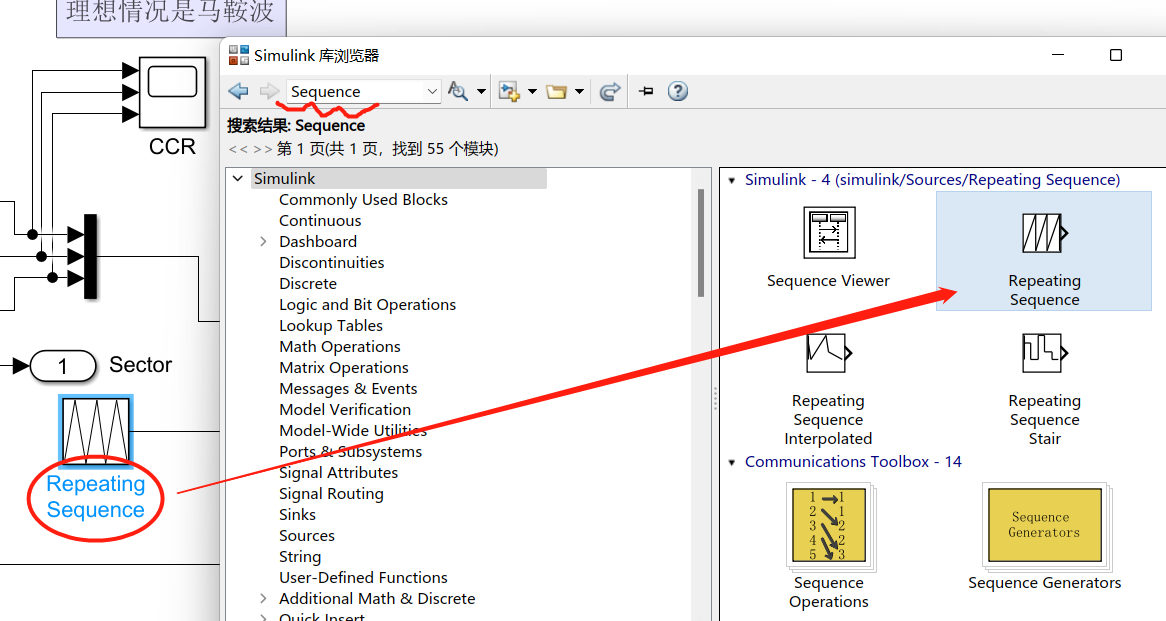Click the open folder icon in toolbar
The height and width of the screenshot is (621, 1166).
coord(556,91)
